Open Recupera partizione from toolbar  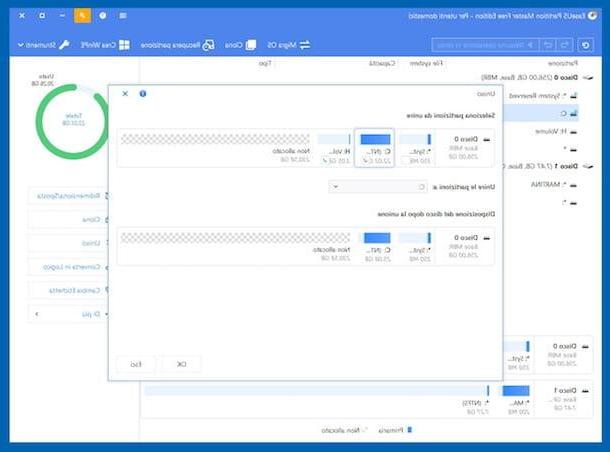point(177,45)
